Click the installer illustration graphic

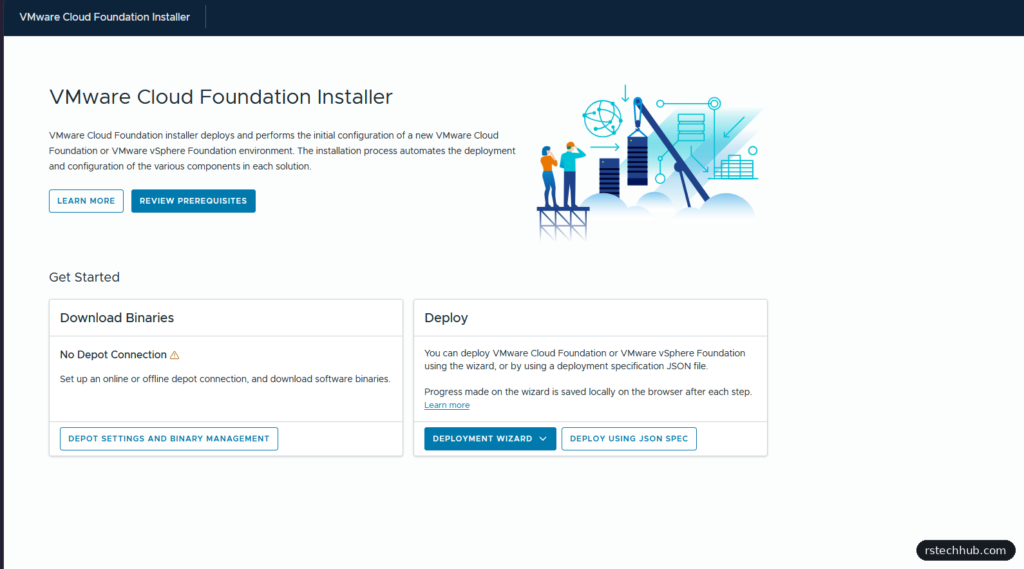pos(649,162)
